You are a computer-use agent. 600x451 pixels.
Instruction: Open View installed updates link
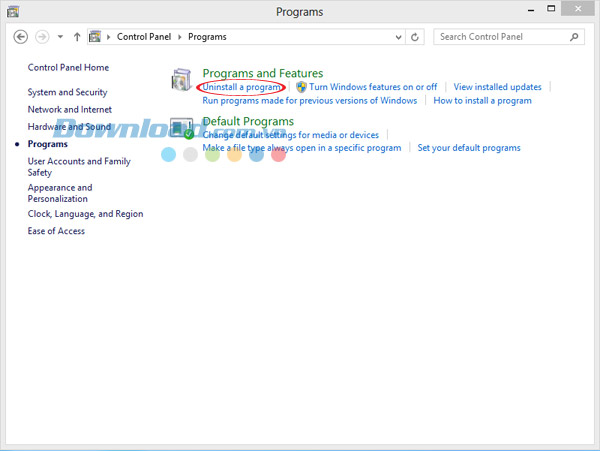[x=497, y=87]
